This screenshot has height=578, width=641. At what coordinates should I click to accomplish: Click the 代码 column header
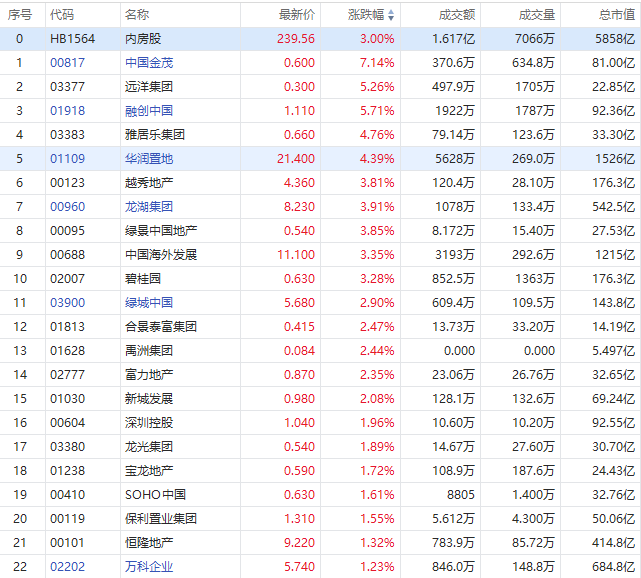62,15
